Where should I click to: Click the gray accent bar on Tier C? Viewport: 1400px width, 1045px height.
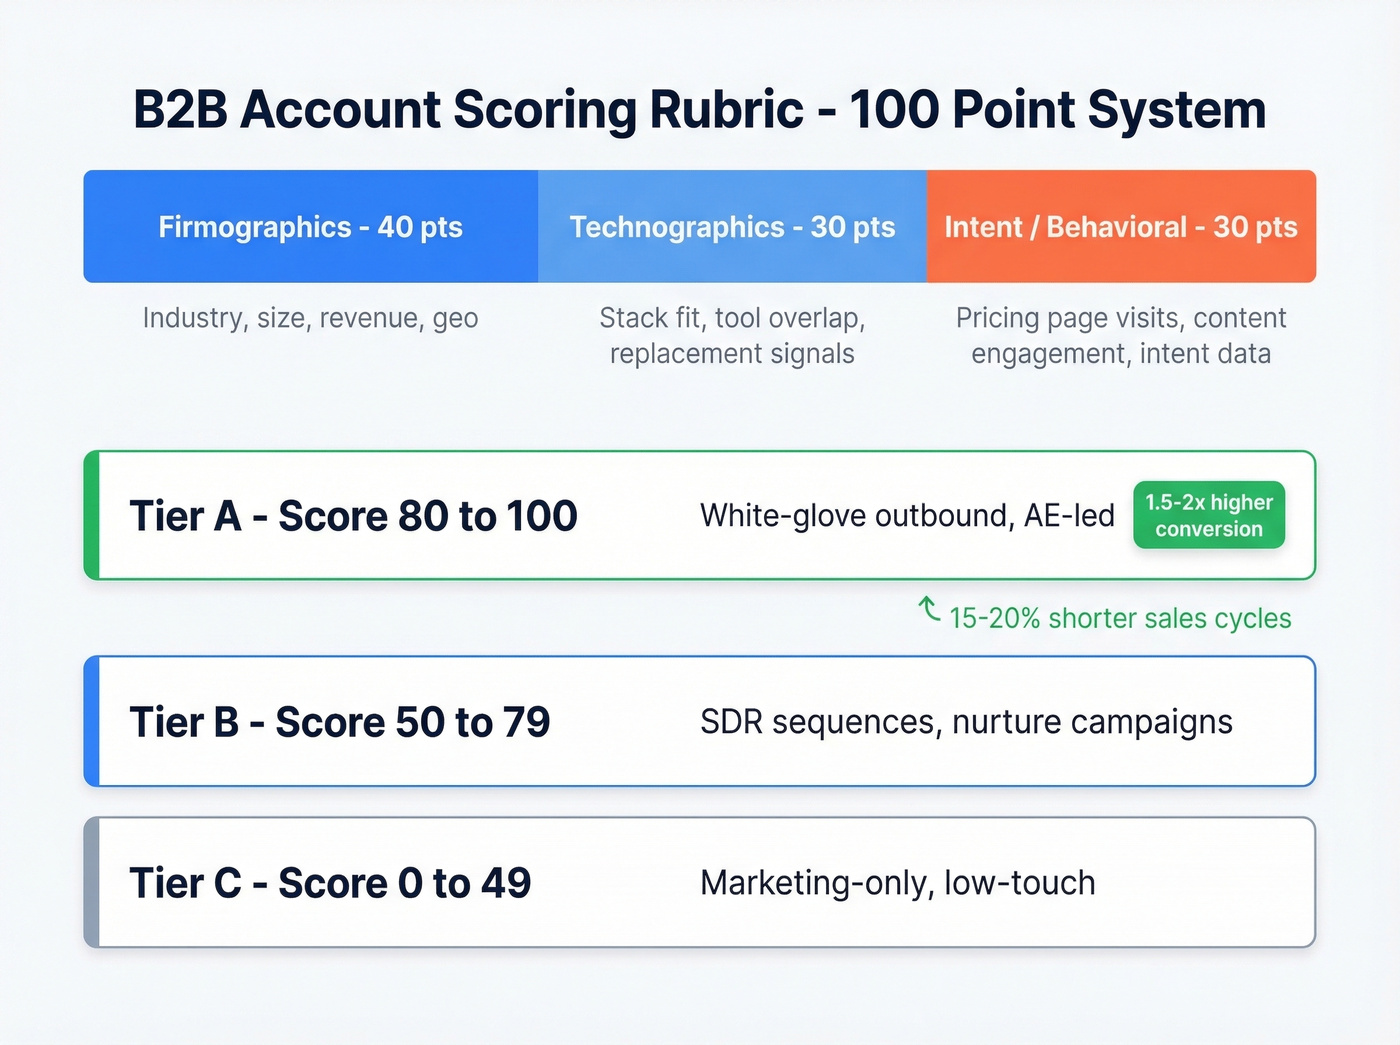pyautogui.click(x=92, y=883)
